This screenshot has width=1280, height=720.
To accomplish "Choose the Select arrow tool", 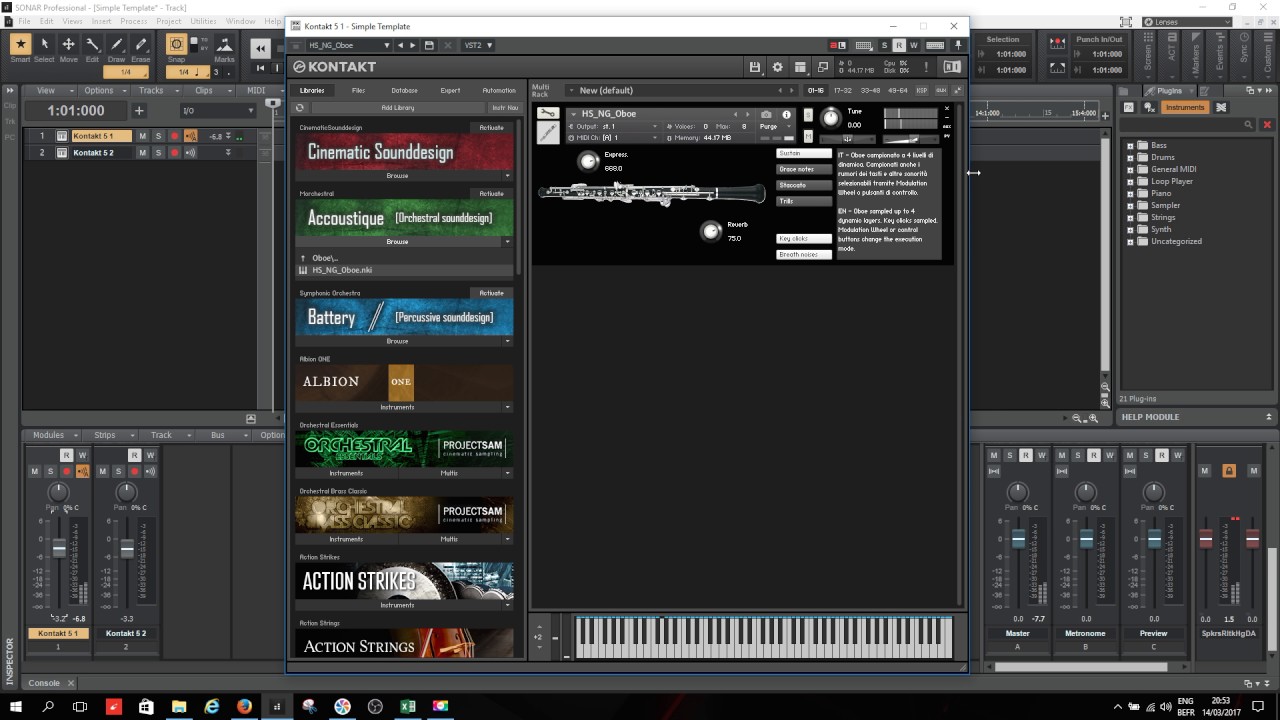I will click(x=44, y=44).
